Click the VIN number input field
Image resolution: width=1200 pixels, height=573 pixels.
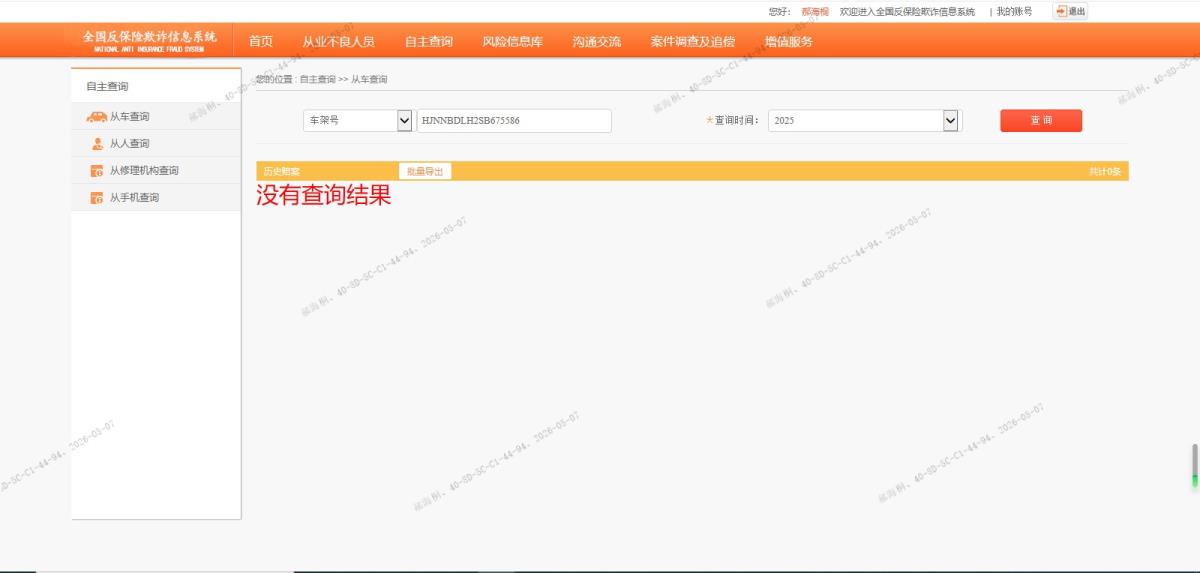514,120
